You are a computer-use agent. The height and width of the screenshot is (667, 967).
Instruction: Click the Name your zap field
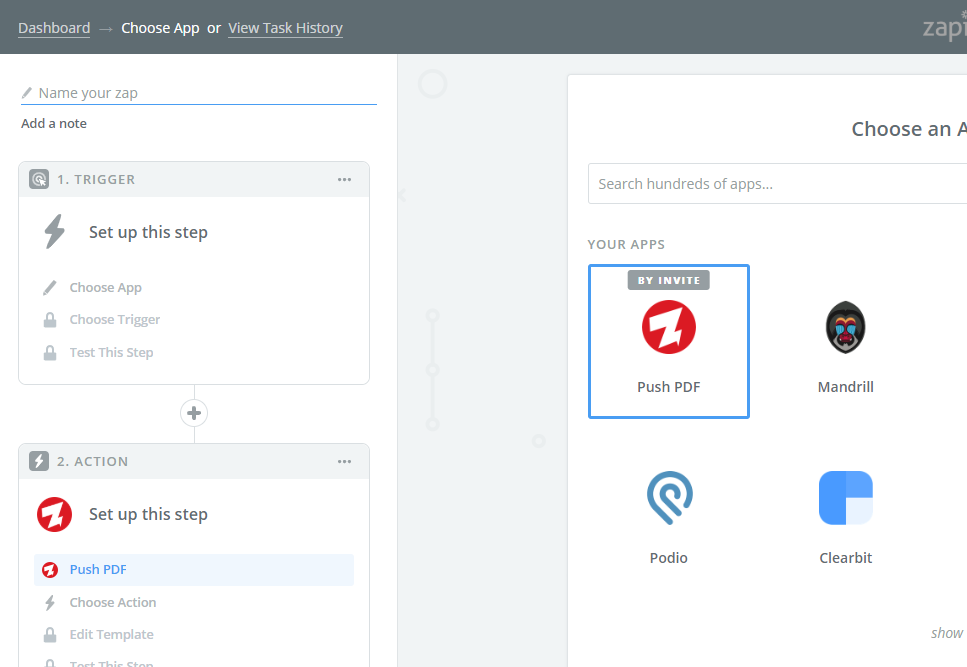[199, 93]
